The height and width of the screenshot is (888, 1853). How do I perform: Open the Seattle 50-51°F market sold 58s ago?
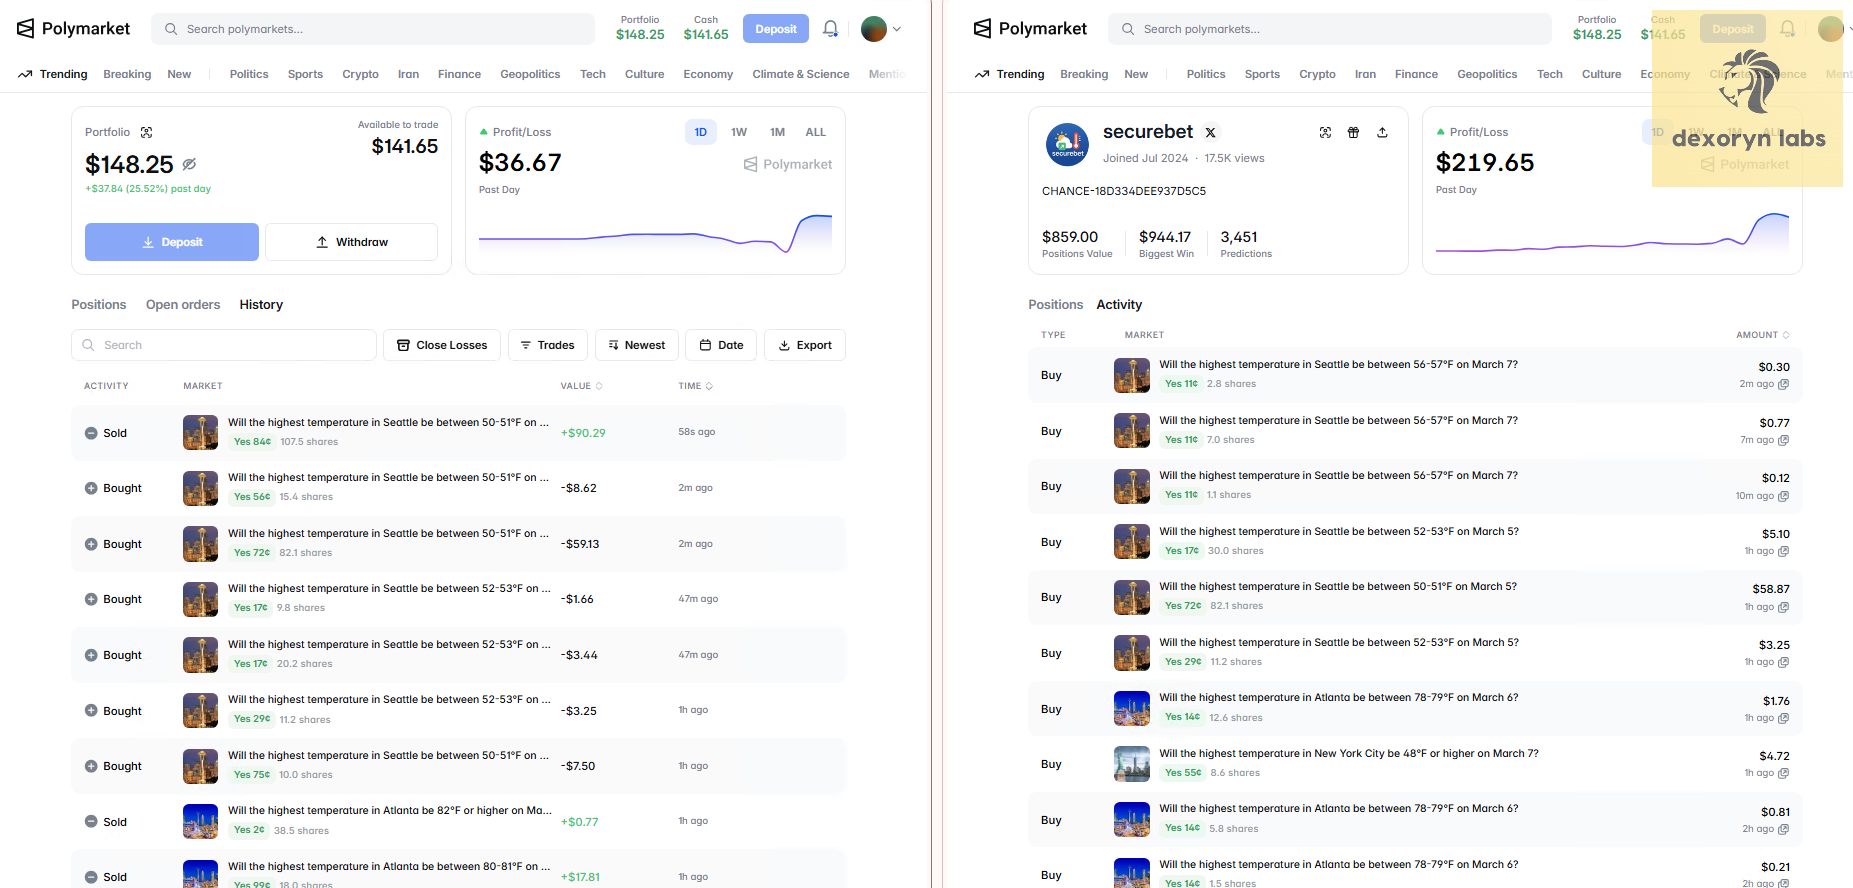point(388,423)
